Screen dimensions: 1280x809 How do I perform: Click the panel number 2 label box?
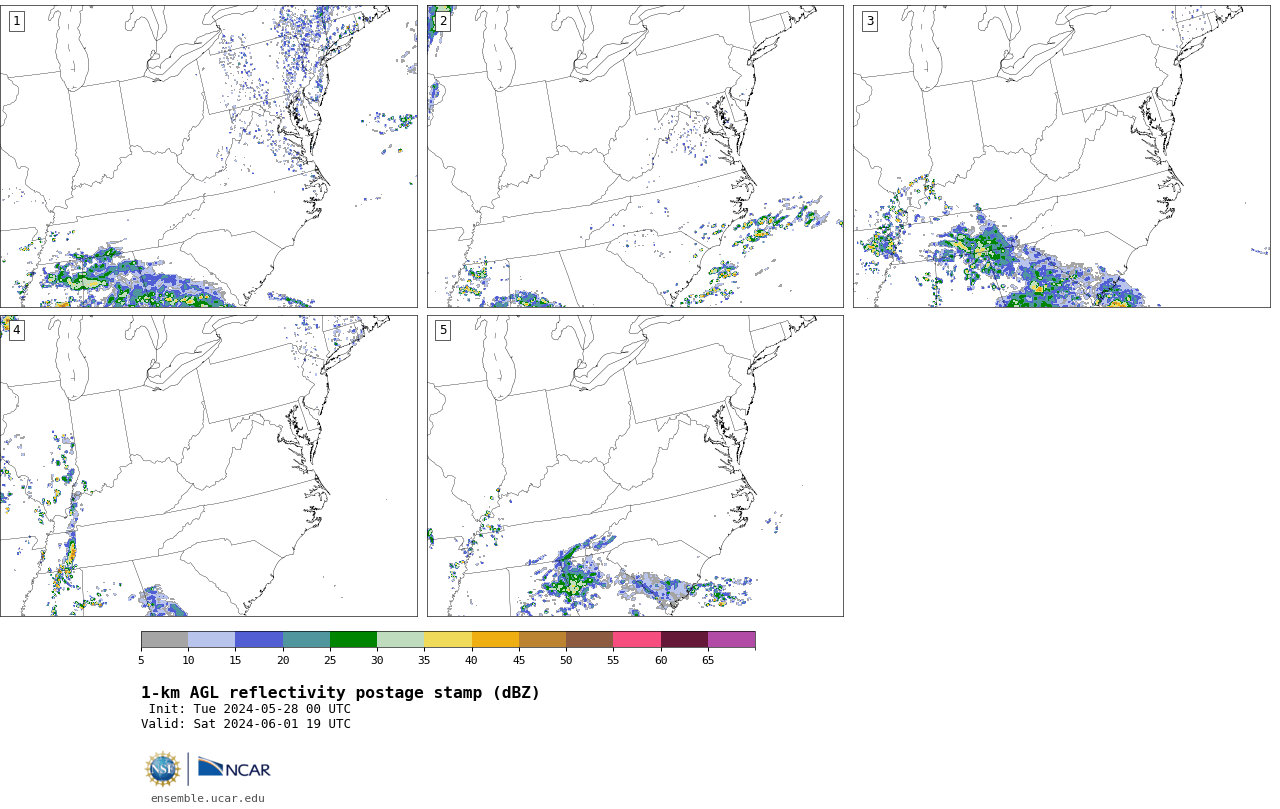(x=443, y=21)
